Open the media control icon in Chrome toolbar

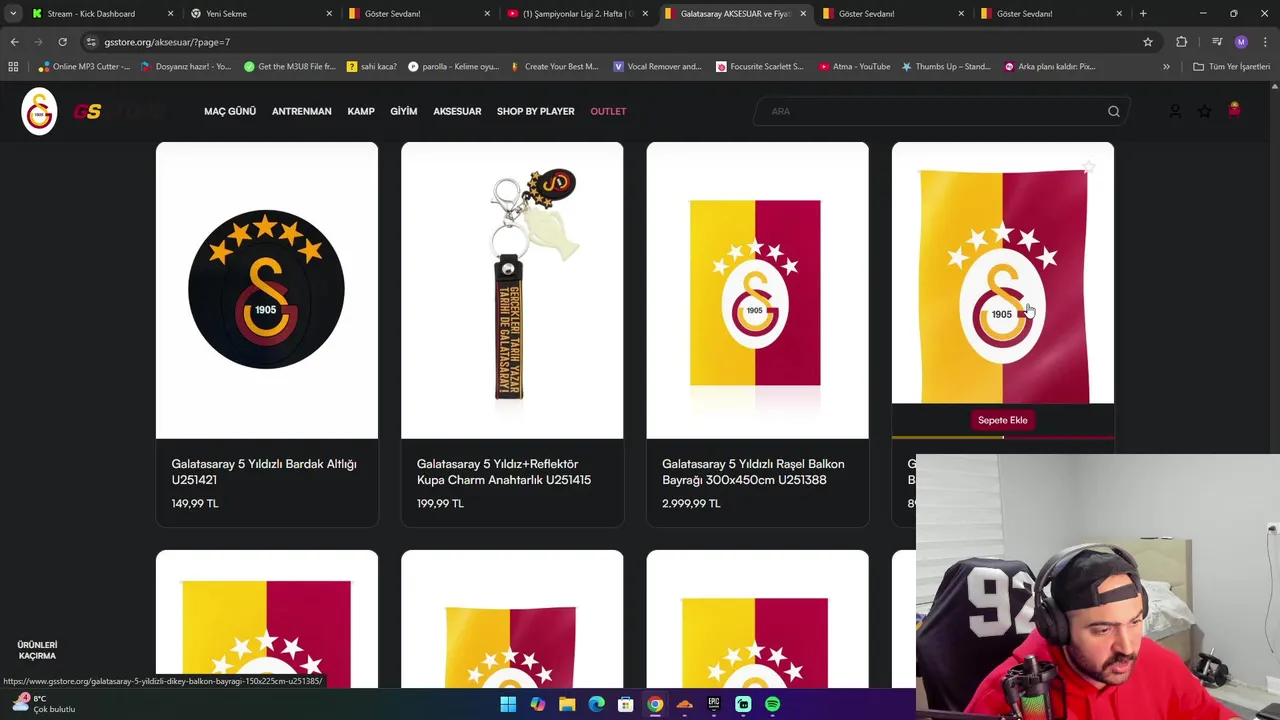pyautogui.click(x=1216, y=42)
